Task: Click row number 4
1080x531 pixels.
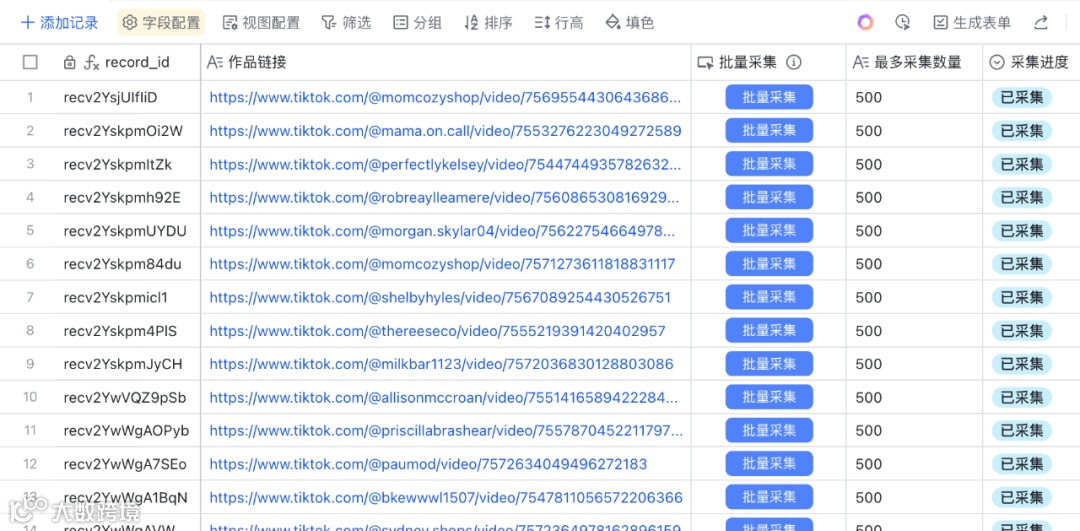Action: pos(30,198)
